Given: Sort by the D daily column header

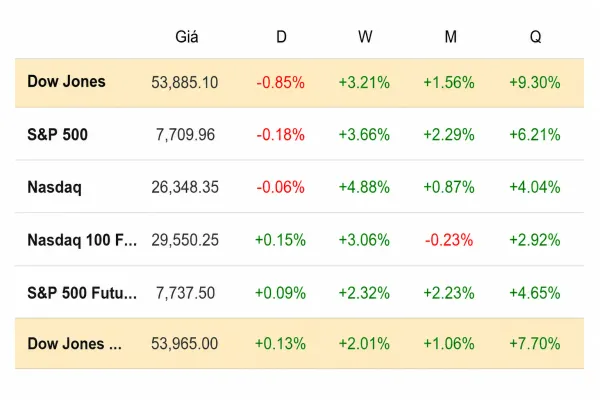Looking at the screenshot, I should tap(281, 37).
